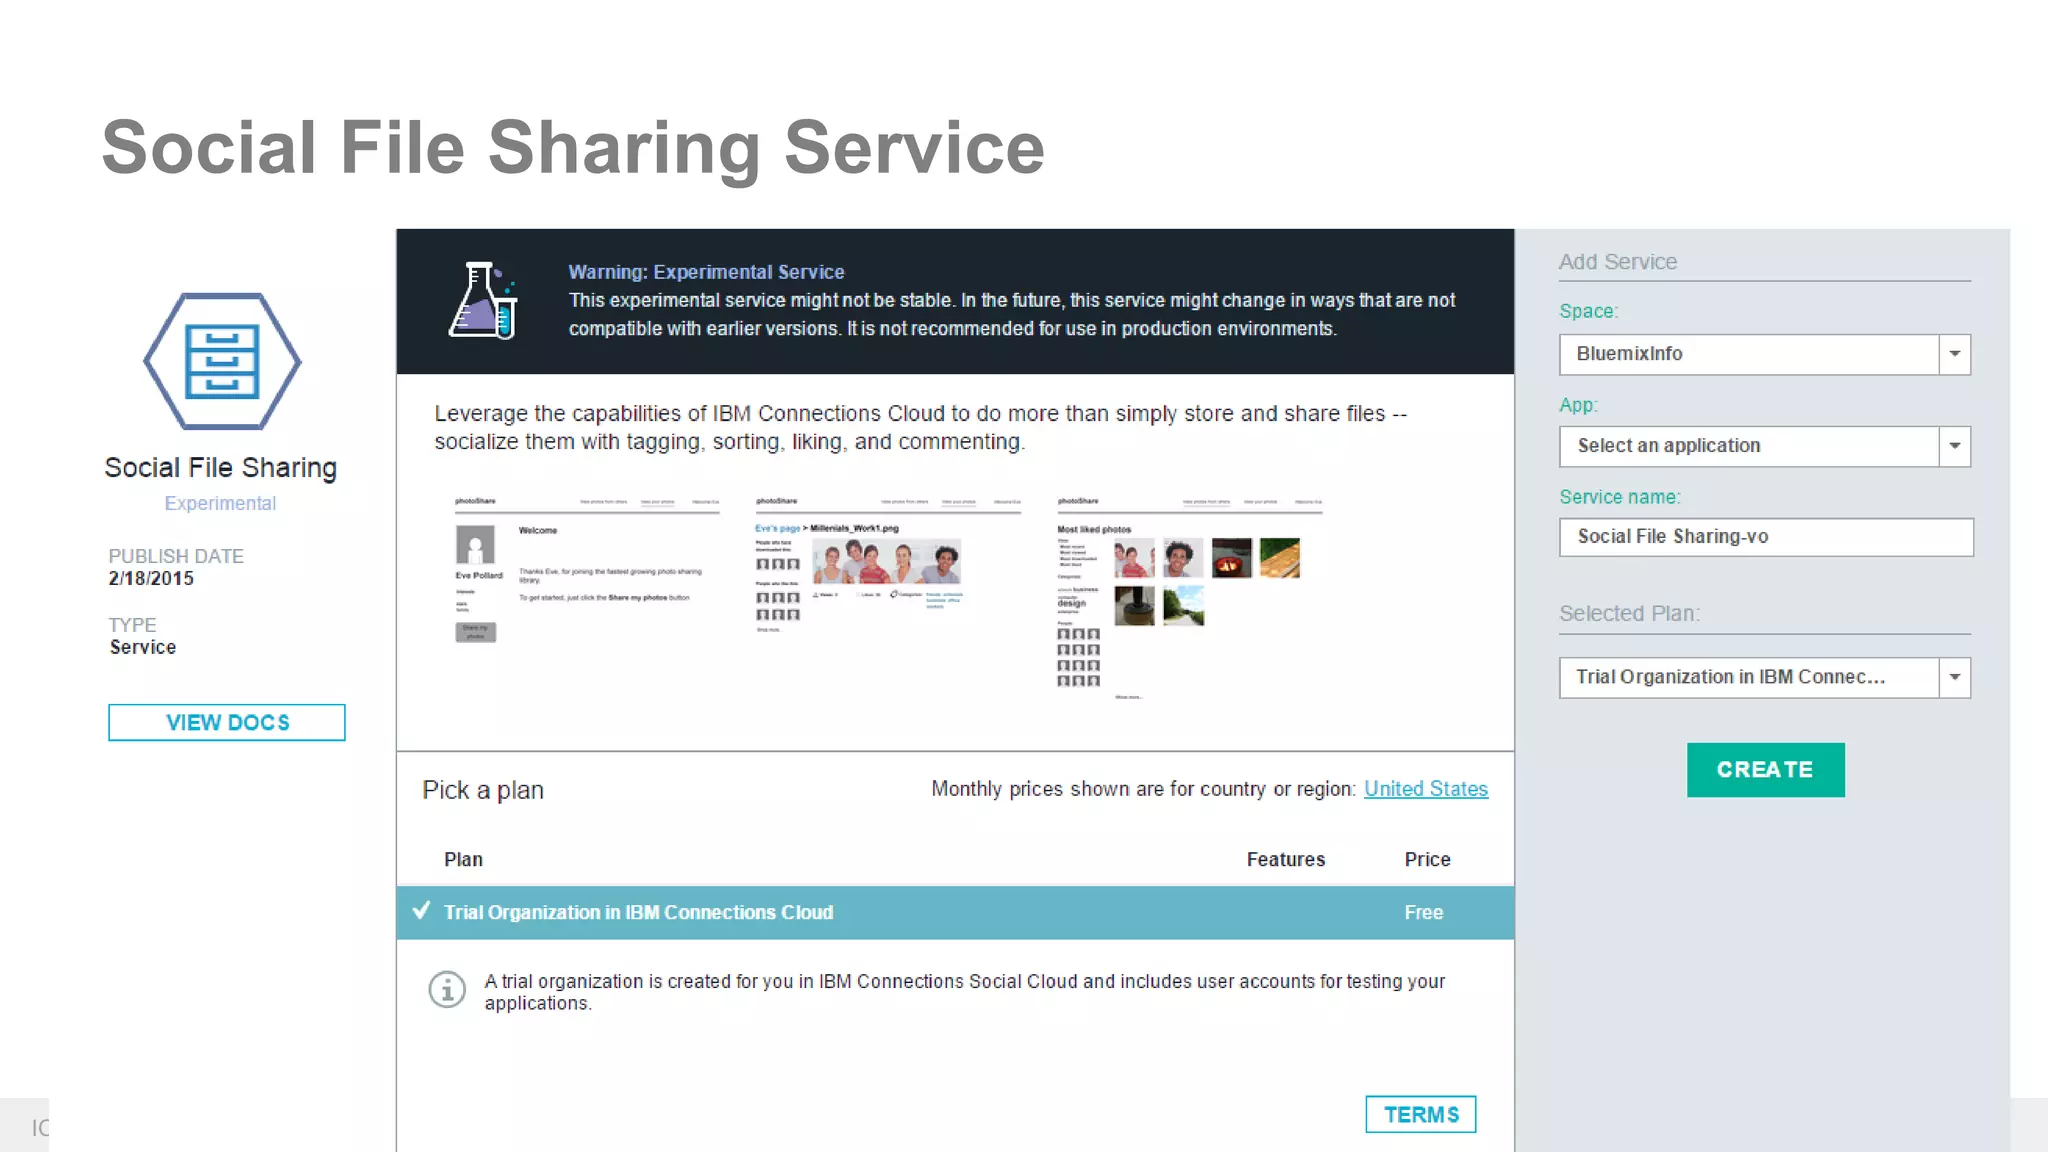
Task: Click the info icon beside trial description
Action: coord(447,990)
